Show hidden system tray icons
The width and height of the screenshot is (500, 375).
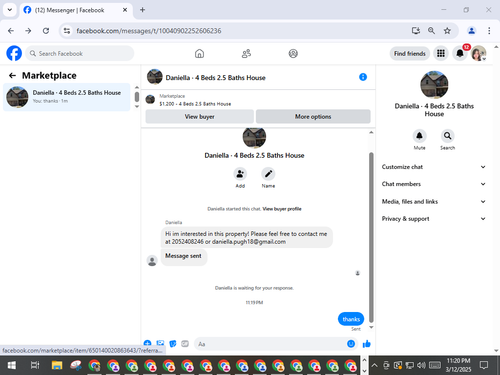pyautogui.click(x=374, y=365)
